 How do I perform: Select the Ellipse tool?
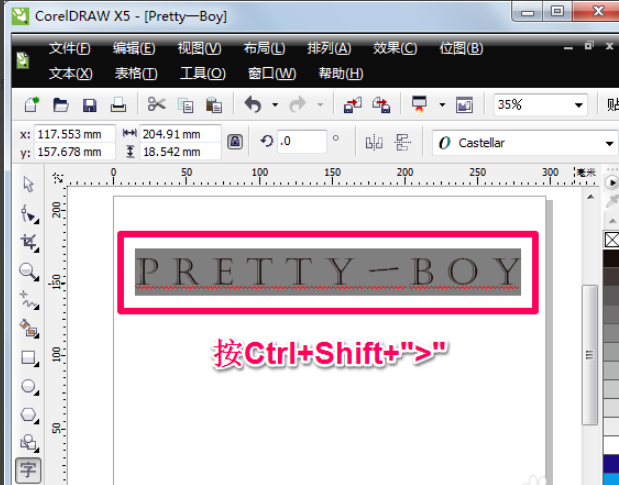[x=28, y=386]
